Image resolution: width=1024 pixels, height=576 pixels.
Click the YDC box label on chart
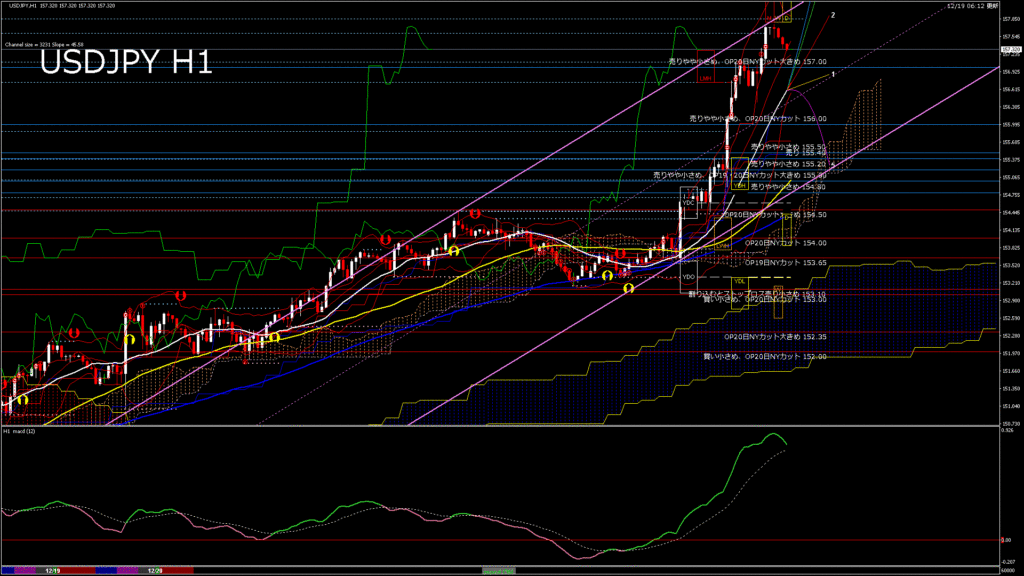click(x=688, y=203)
